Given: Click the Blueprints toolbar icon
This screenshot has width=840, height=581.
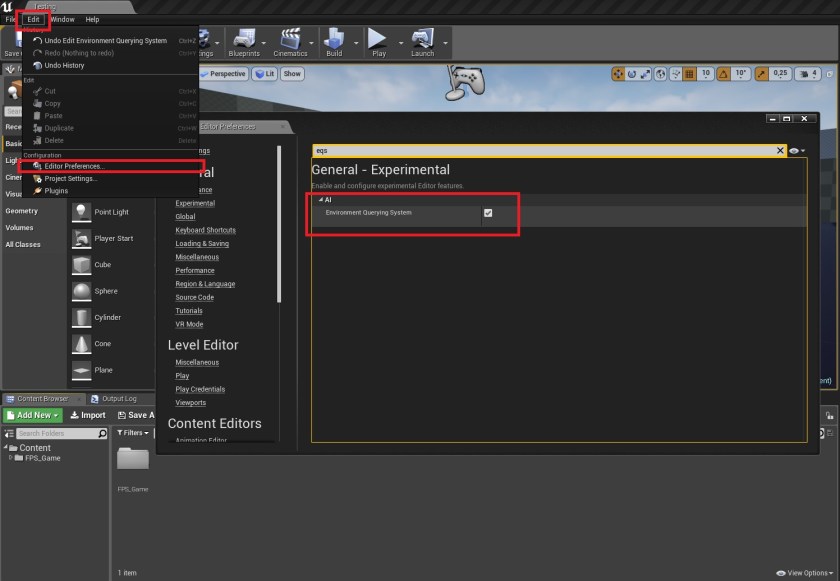Looking at the screenshot, I should pos(244,38).
